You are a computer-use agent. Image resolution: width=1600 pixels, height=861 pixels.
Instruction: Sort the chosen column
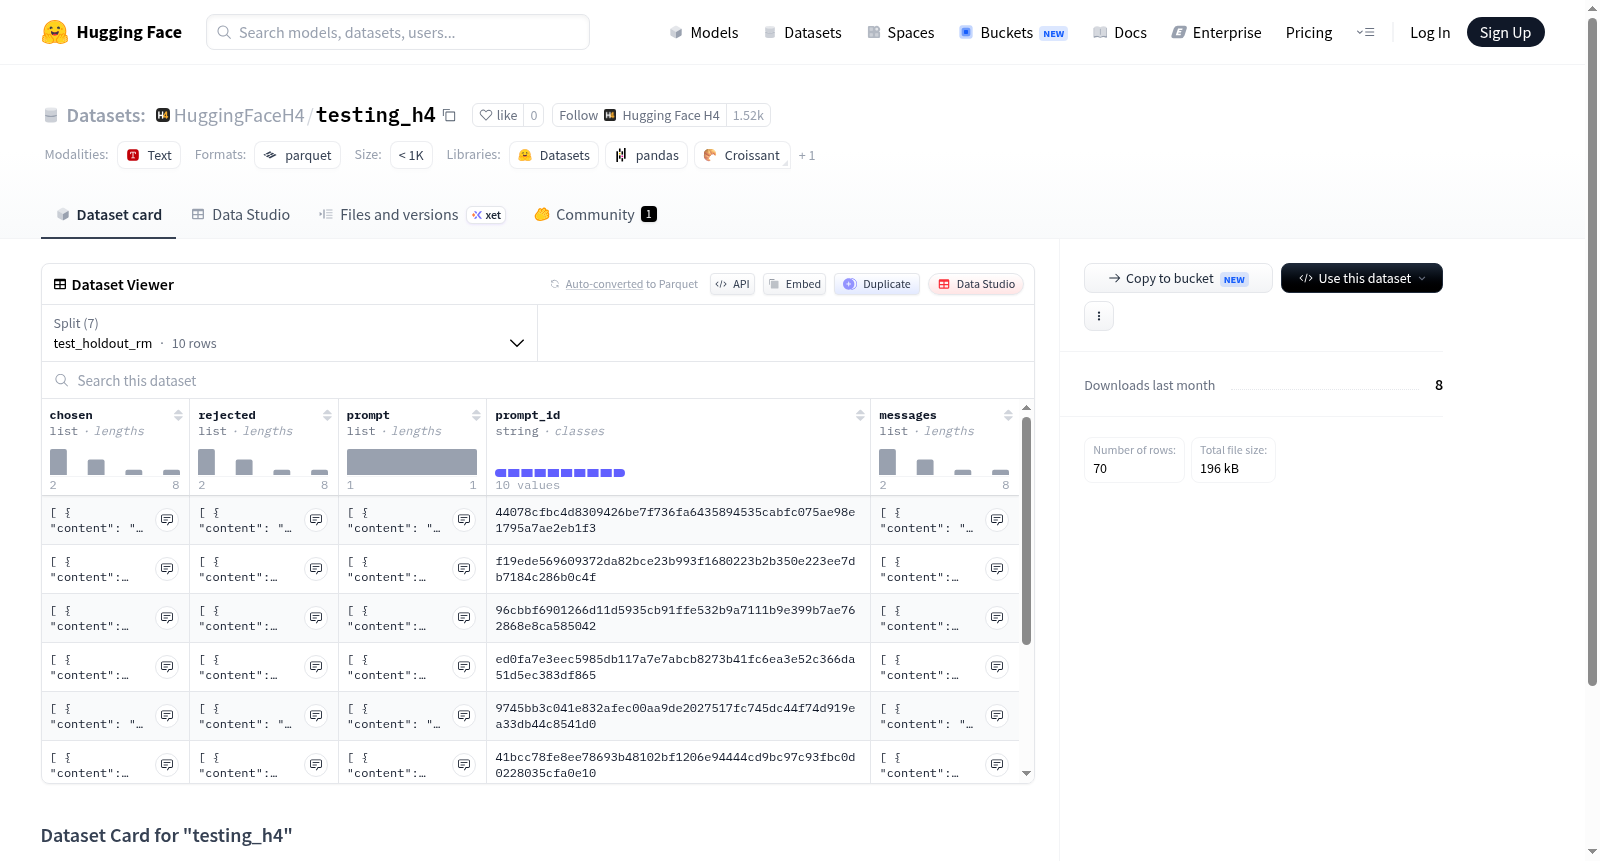coord(178,415)
